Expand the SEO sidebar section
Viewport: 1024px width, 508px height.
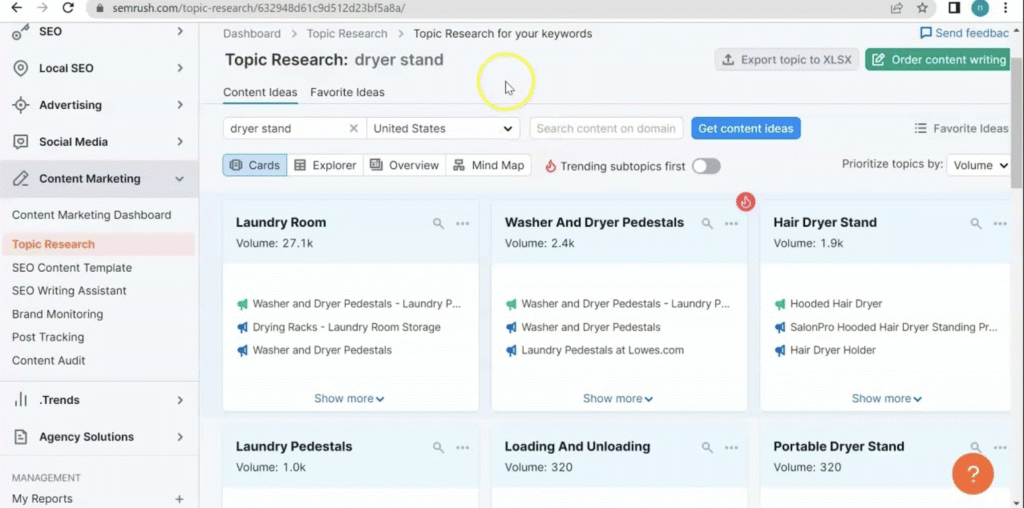click(180, 31)
